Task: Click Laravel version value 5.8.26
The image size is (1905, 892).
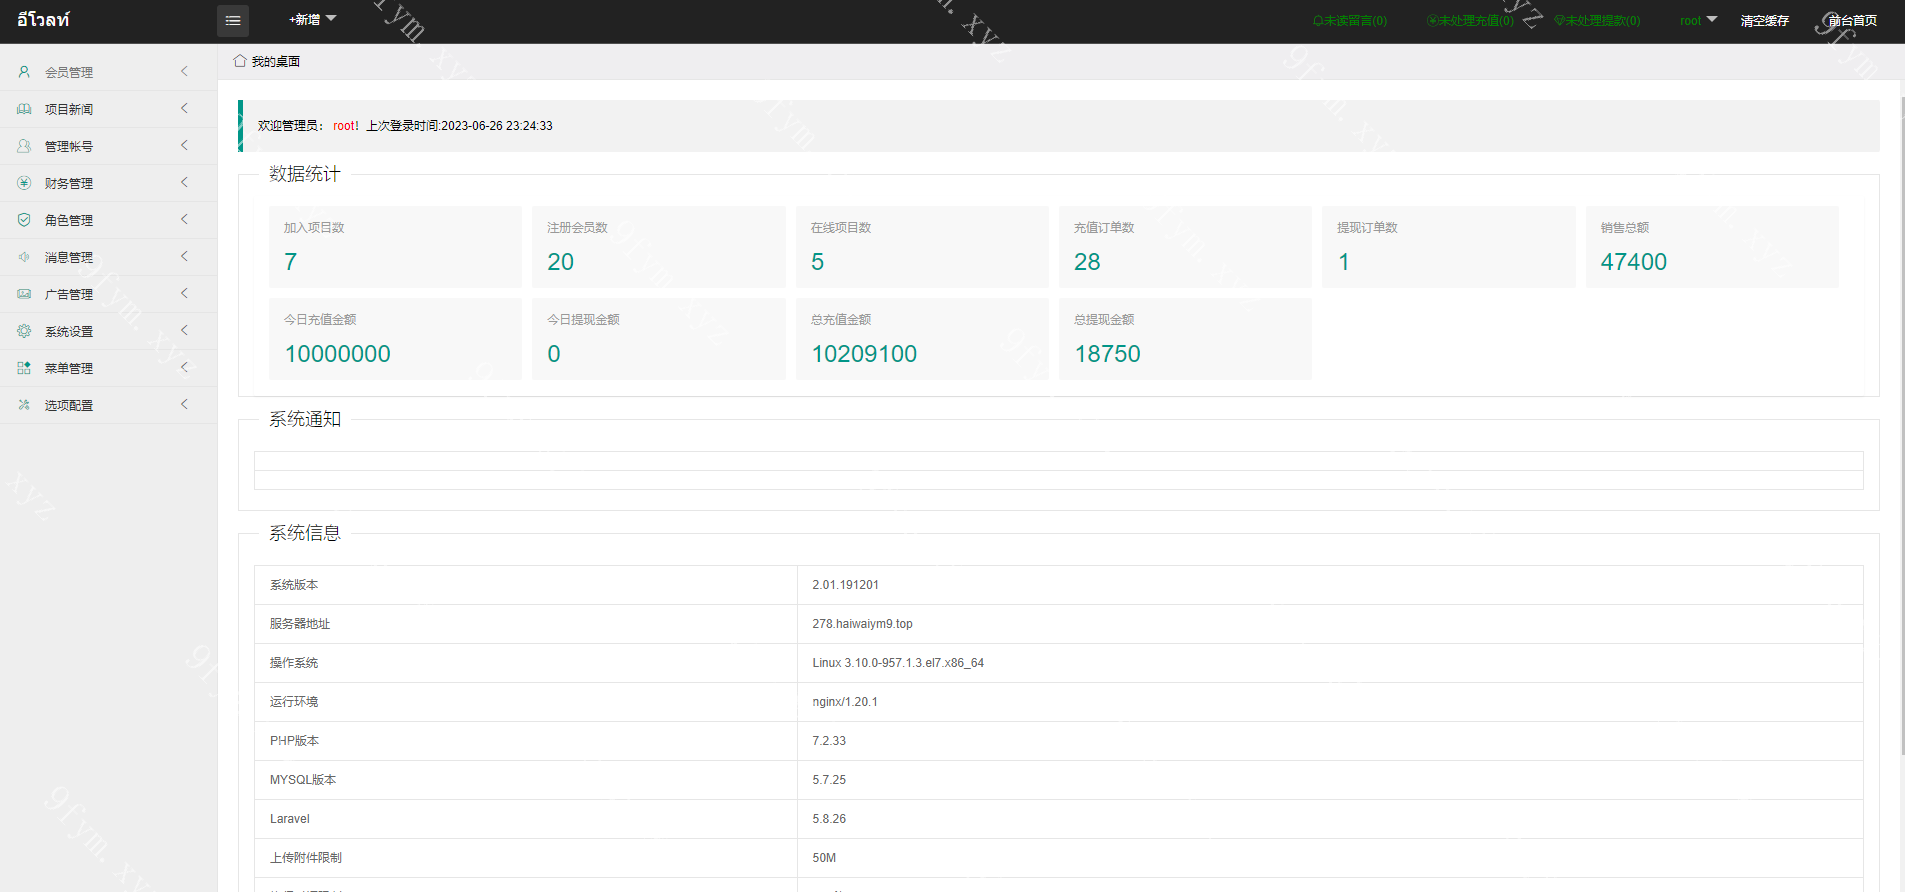Action: 829,819
